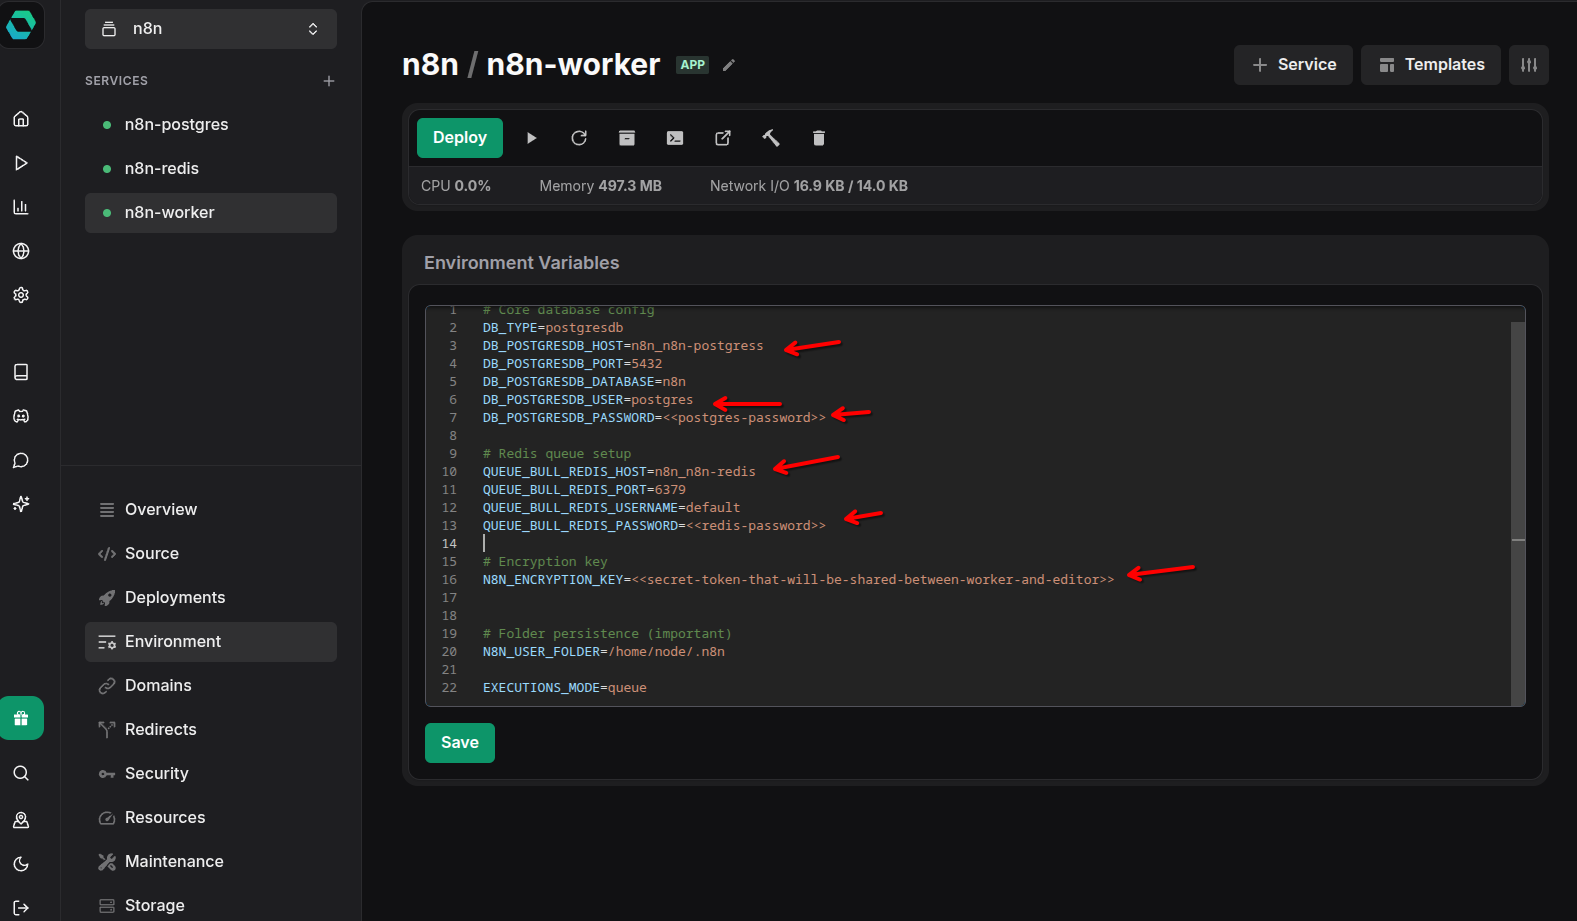This screenshot has height=921, width=1577.
Task: Open the Maintenance menu item
Action: (211, 862)
